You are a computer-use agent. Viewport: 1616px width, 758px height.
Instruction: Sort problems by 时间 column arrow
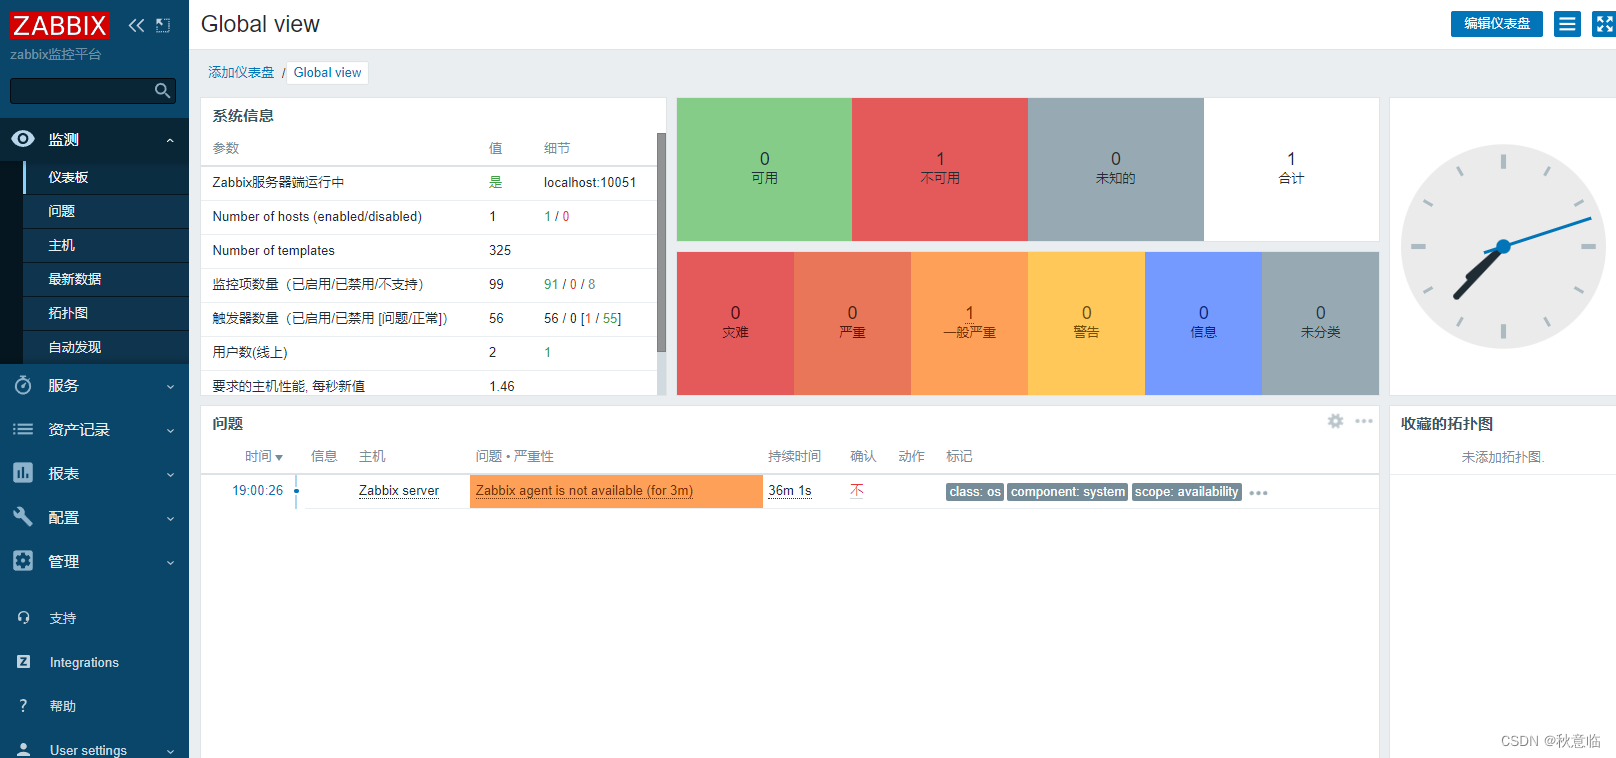(279, 457)
